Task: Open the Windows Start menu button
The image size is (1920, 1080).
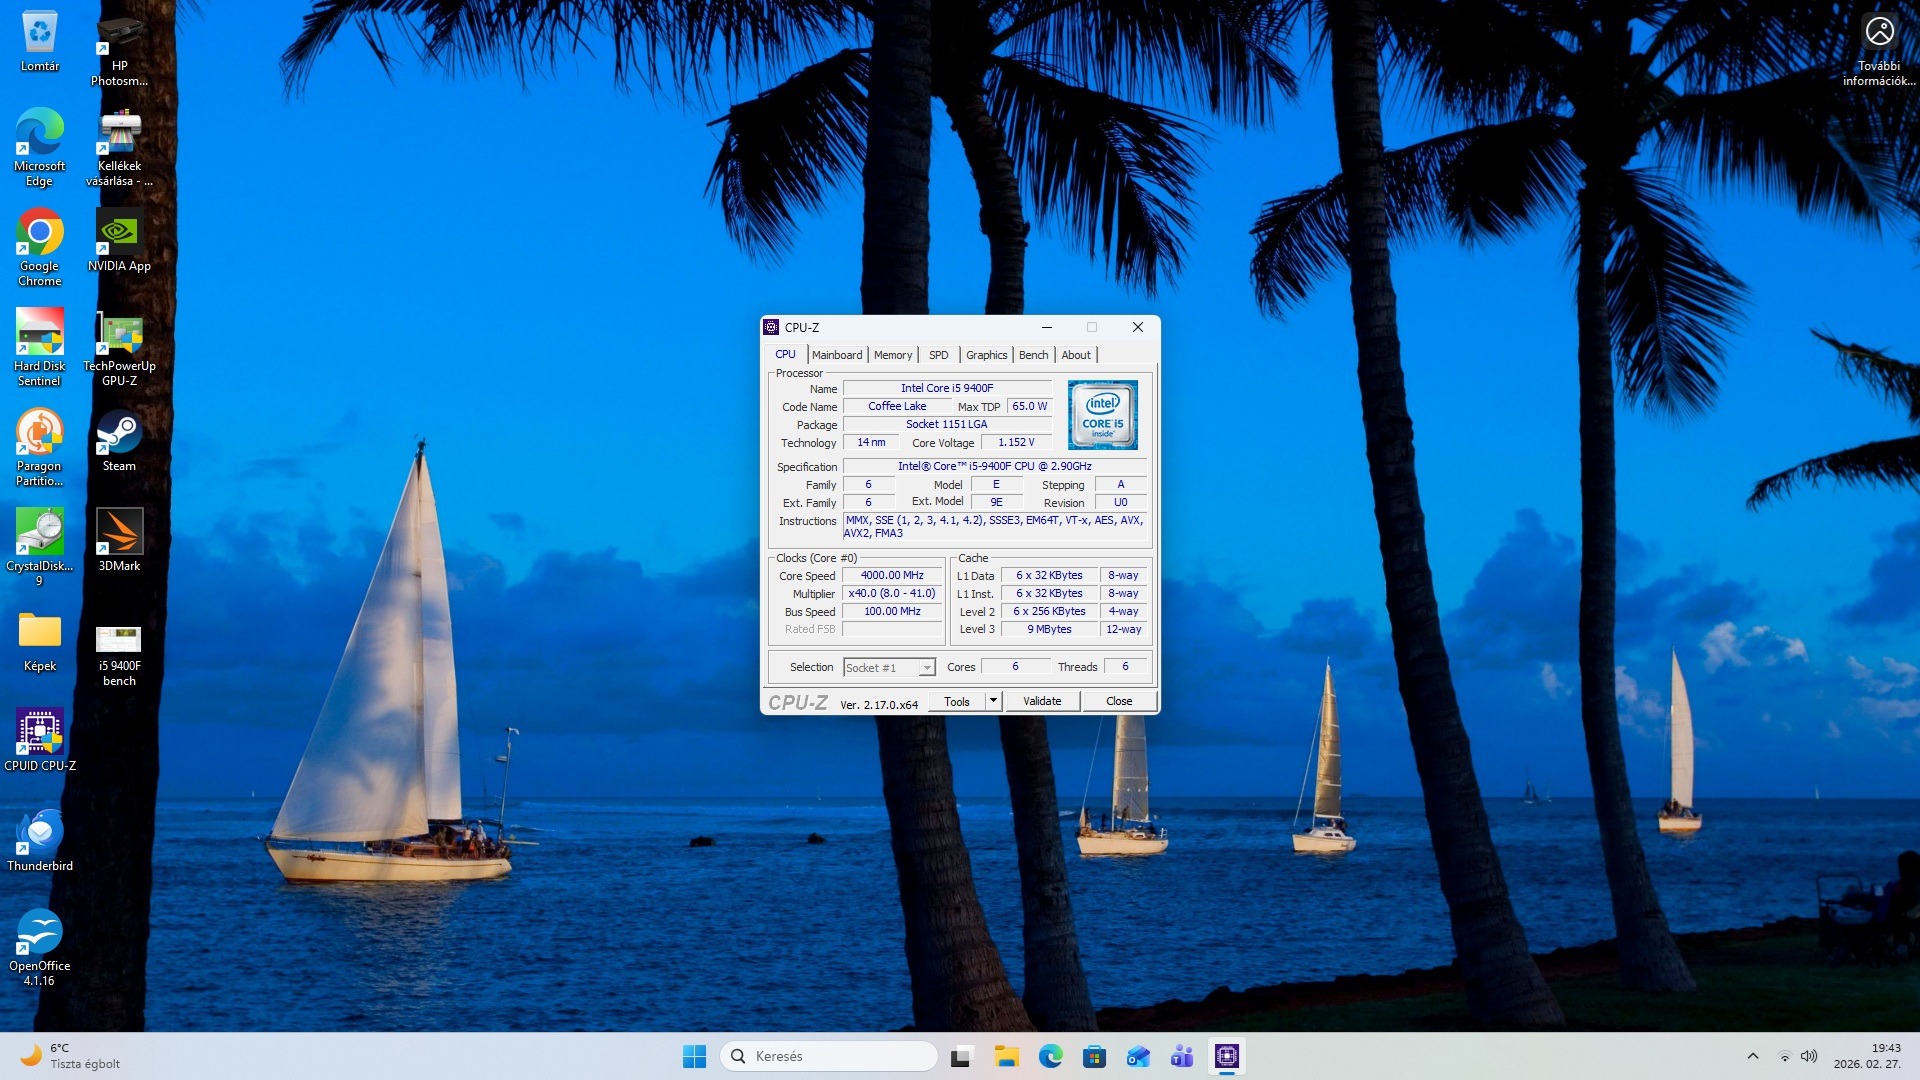Action: pyautogui.click(x=694, y=1056)
